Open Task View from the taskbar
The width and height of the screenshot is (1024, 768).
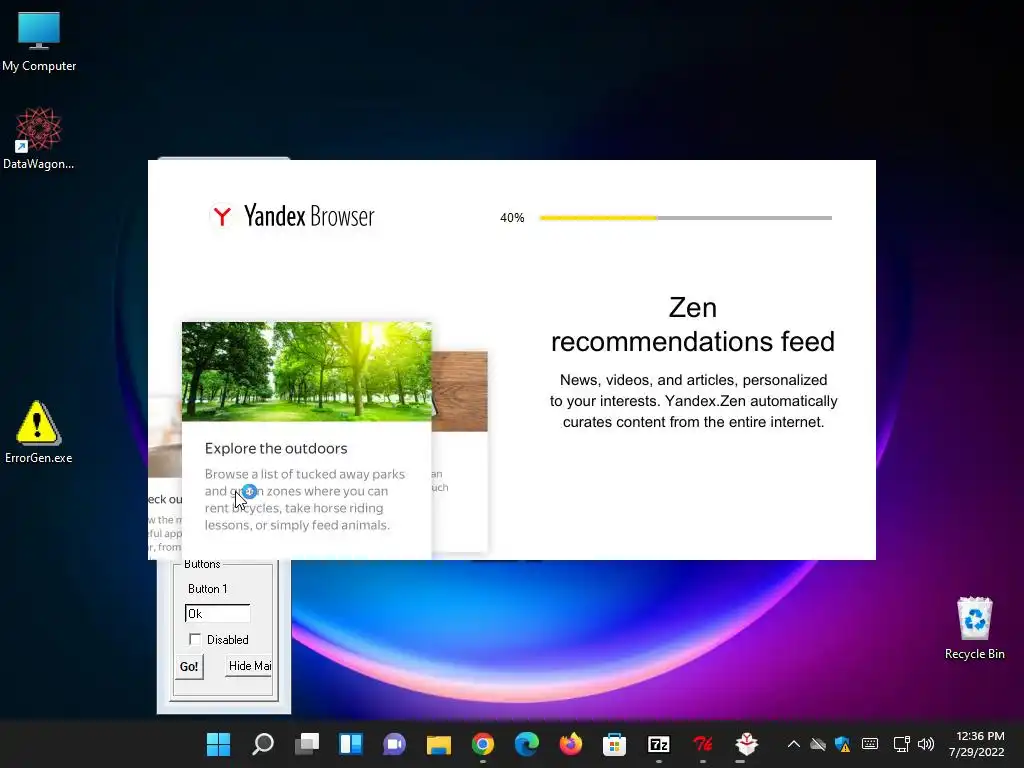(x=306, y=744)
